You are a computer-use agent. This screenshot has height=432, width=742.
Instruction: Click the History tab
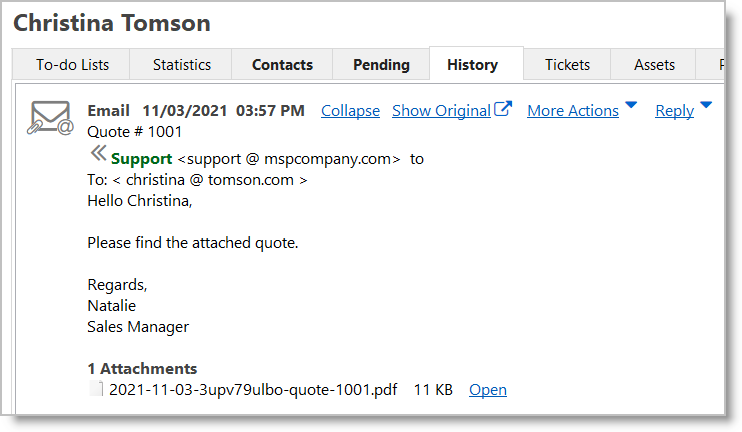point(473,65)
